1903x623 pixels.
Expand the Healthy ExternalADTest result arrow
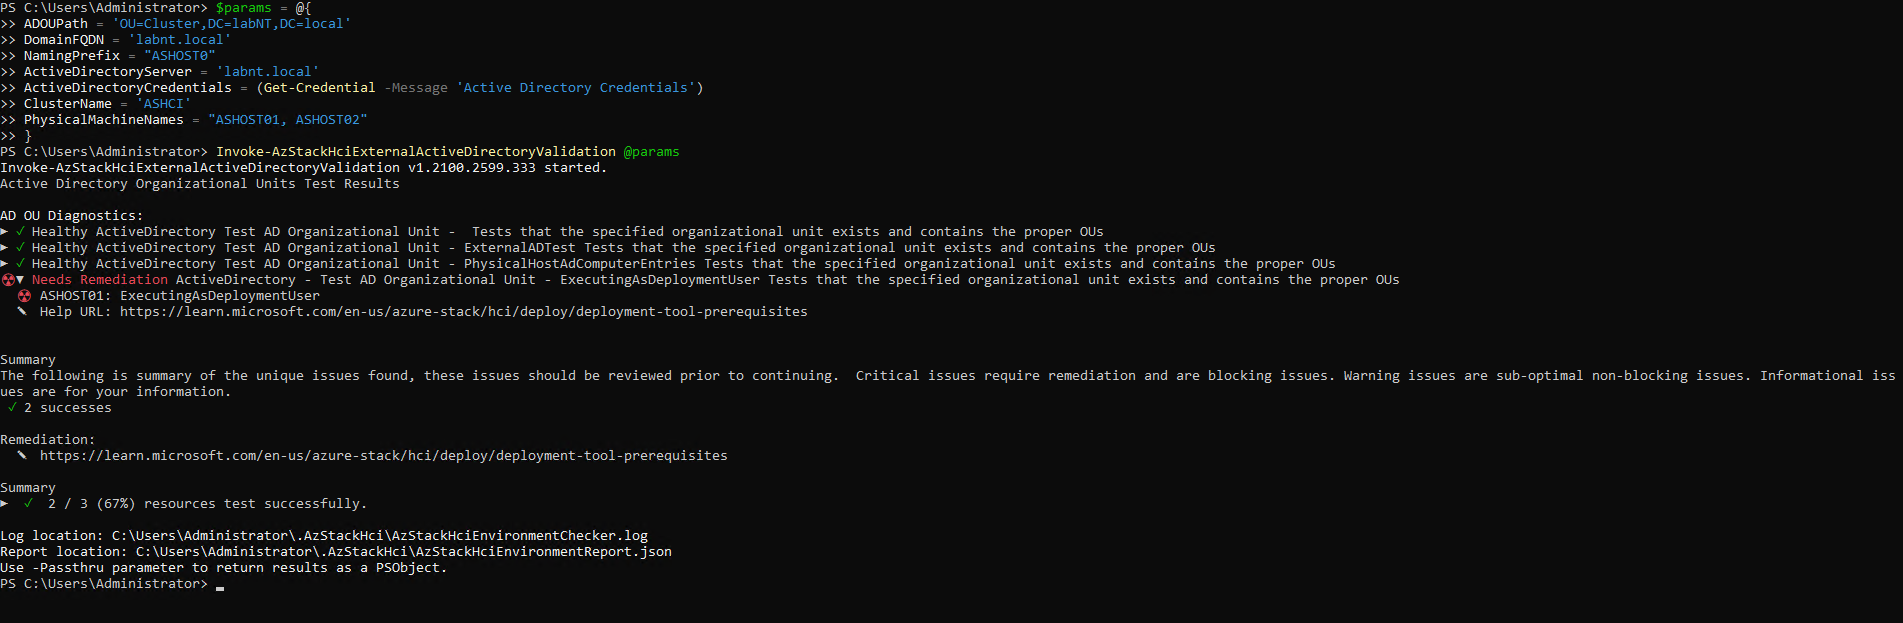click(x=4, y=247)
